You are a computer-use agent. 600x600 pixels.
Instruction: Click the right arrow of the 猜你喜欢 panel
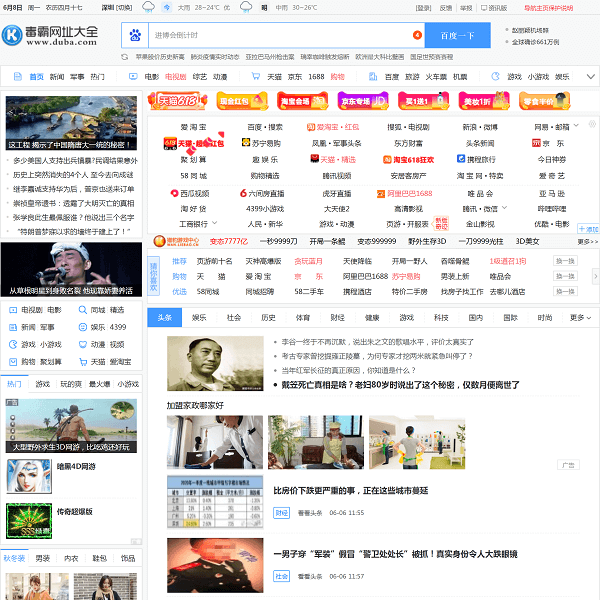click(595, 276)
